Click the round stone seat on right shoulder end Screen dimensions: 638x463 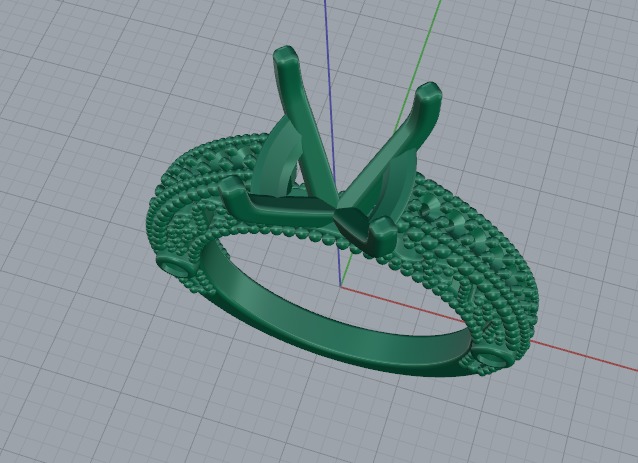coord(492,359)
